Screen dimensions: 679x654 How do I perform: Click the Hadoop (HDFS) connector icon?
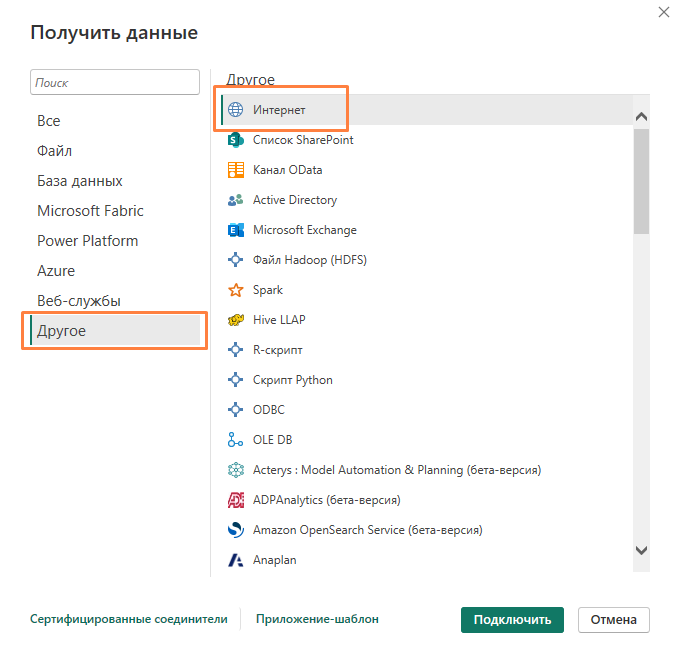tap(236, 260)
